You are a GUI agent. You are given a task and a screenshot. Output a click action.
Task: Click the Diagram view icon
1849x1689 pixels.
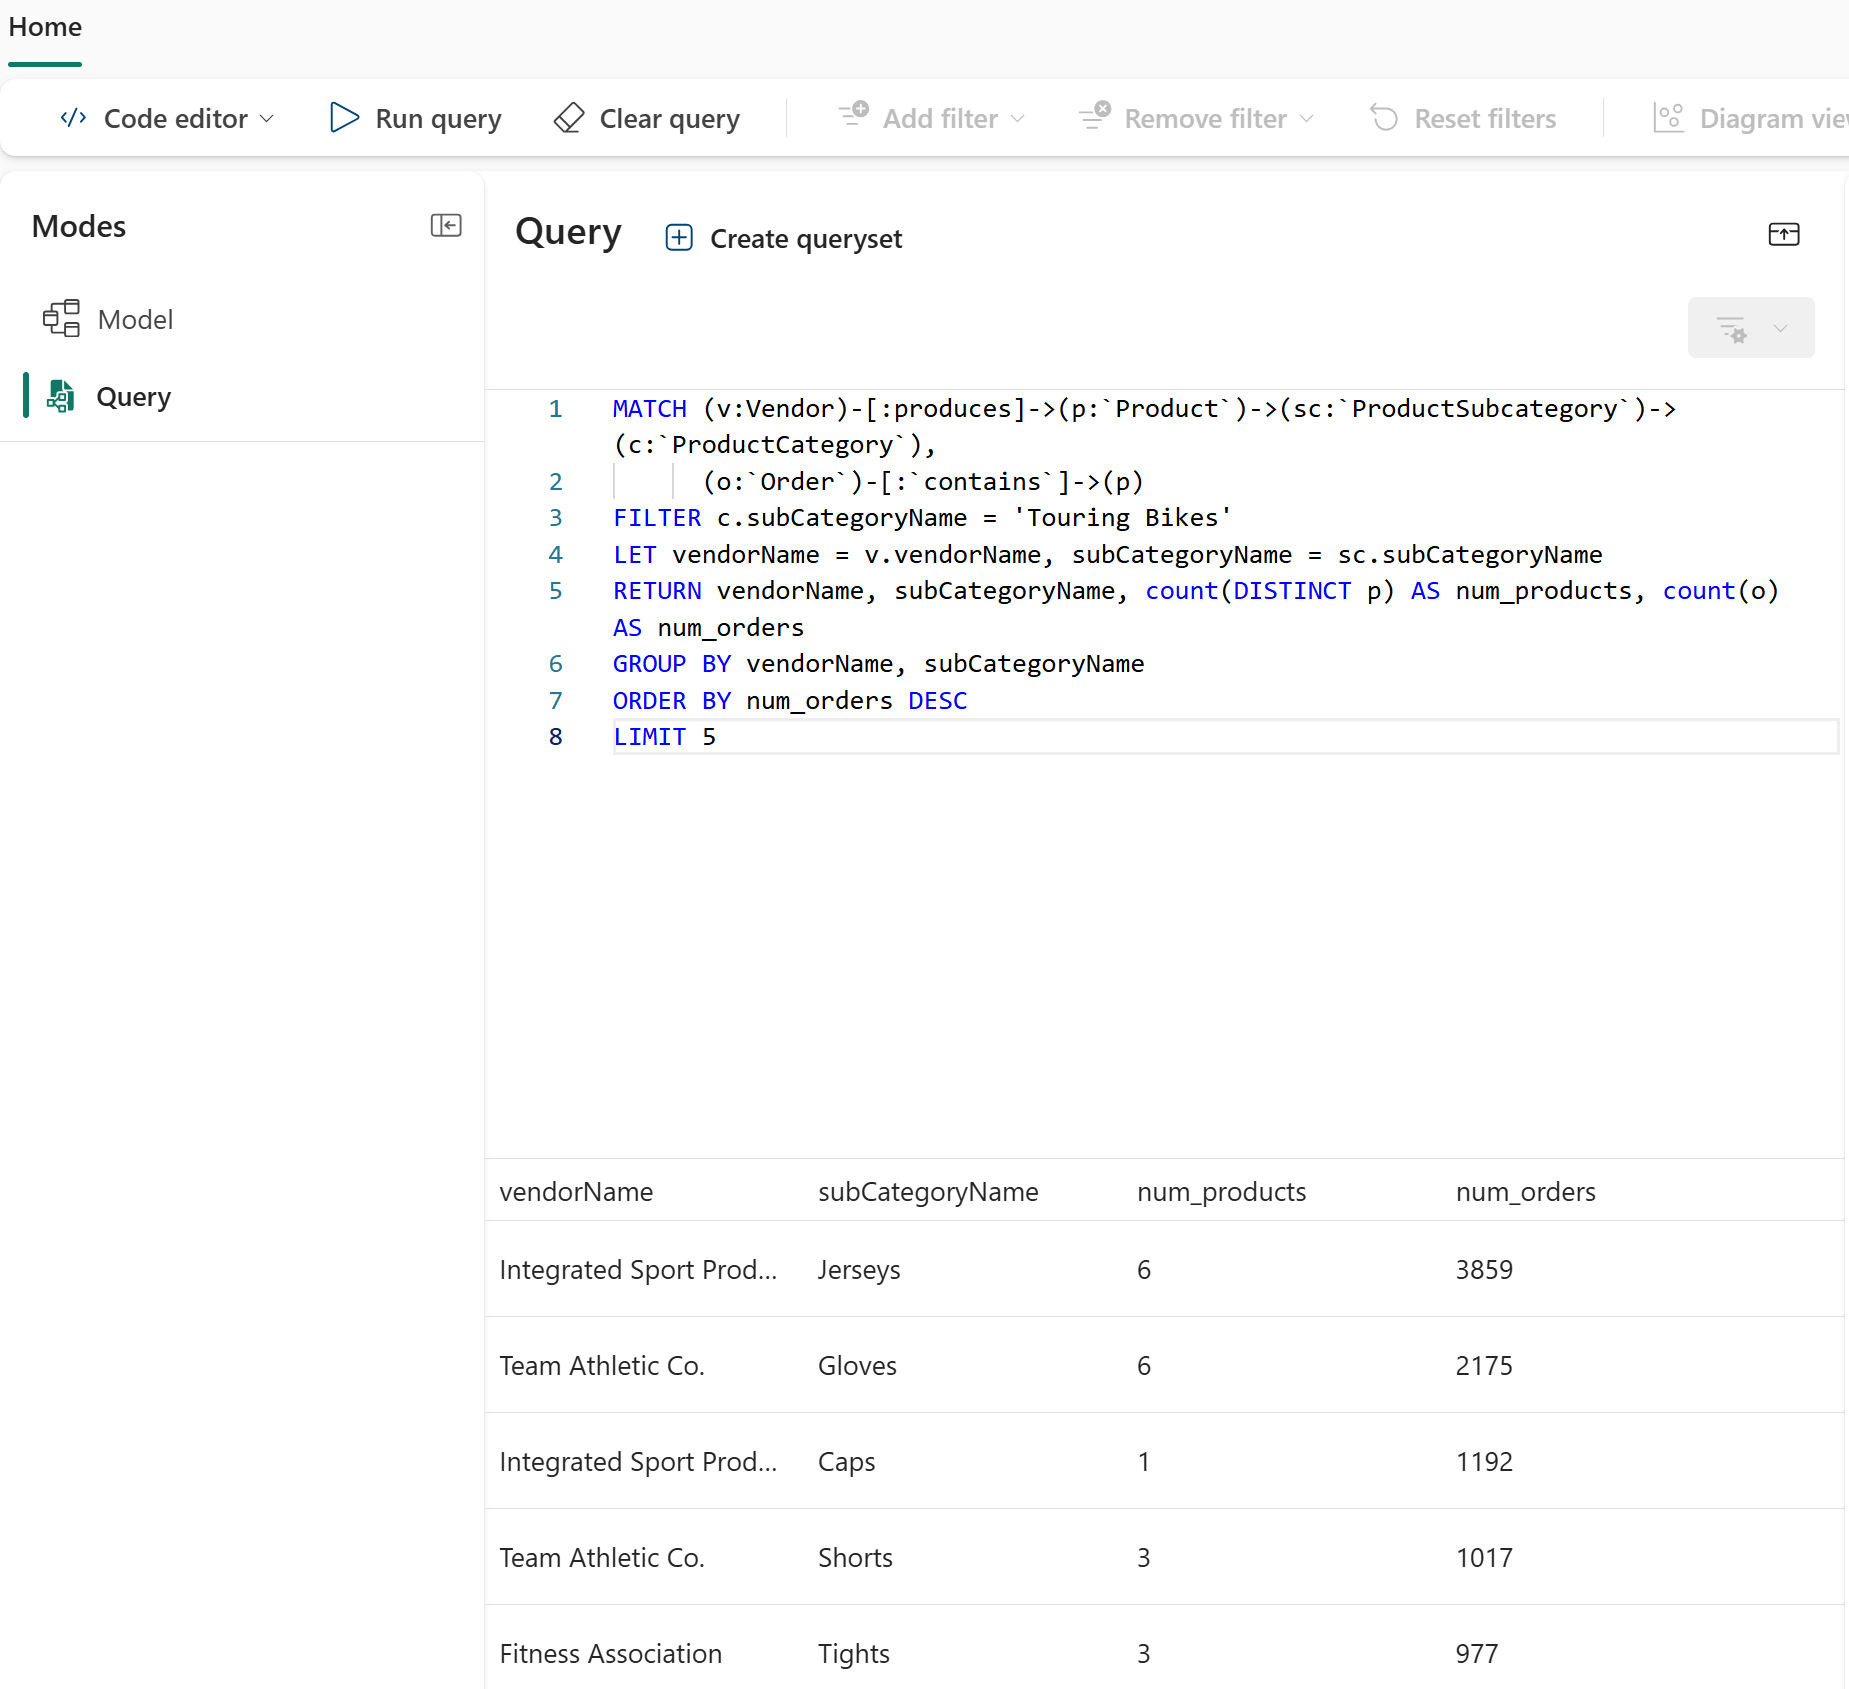pos(1668,118)
